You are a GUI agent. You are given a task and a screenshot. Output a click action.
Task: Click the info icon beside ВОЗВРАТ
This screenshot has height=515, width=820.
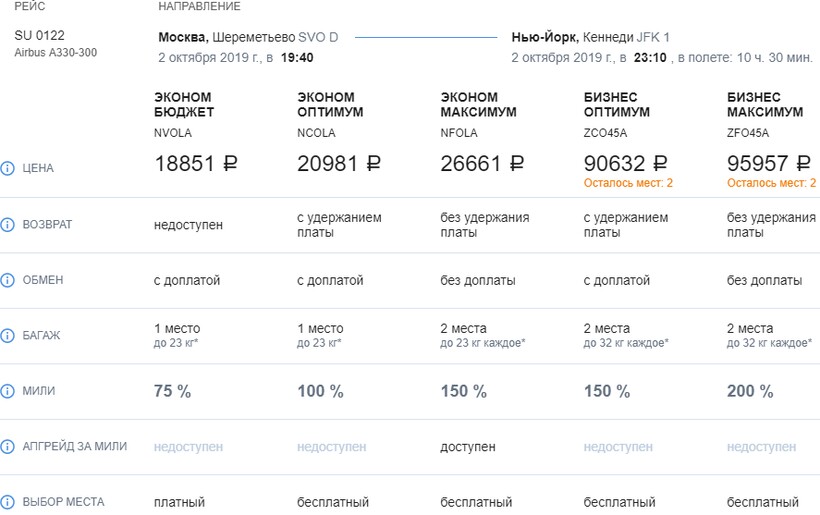tap(8, 225)
